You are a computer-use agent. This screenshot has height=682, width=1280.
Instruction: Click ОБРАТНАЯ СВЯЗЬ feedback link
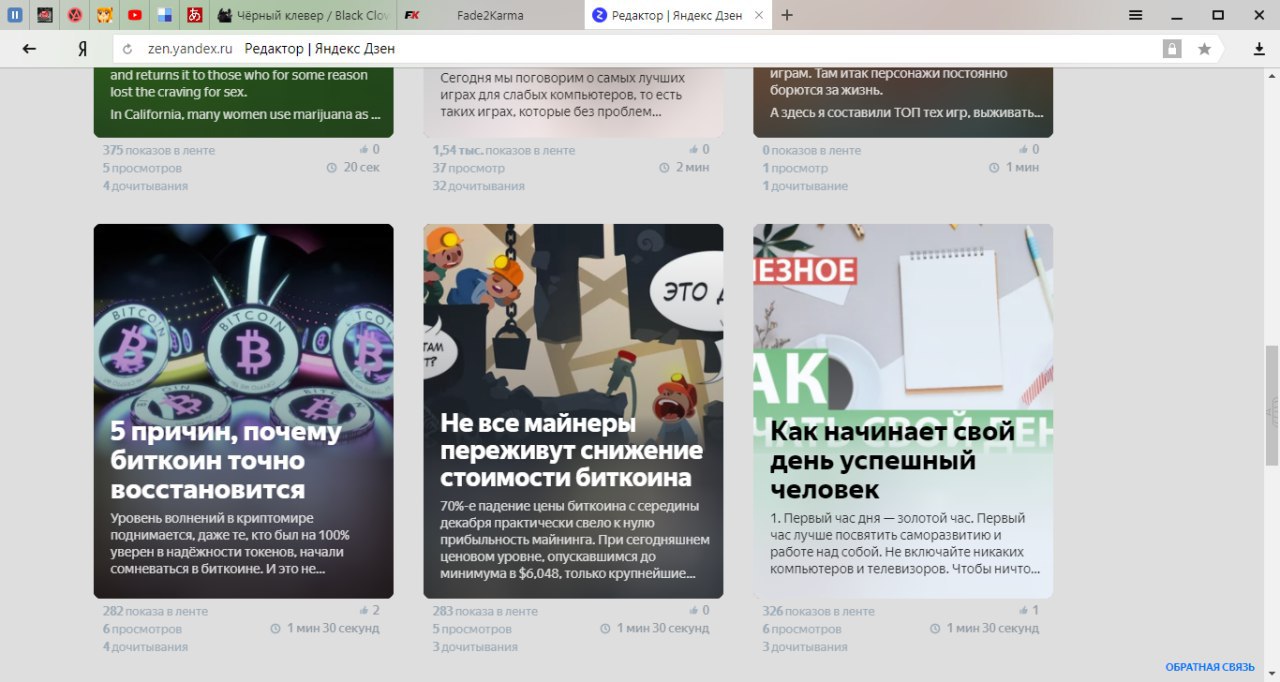(1209, 667)
